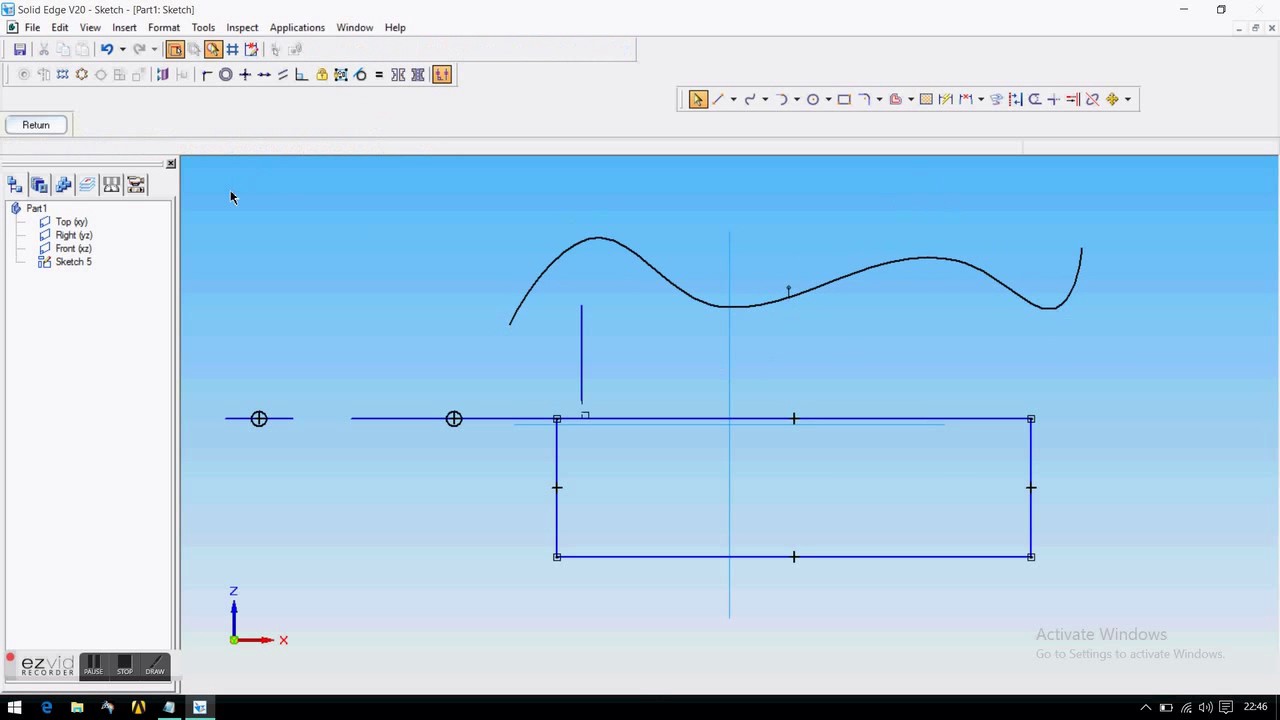This screenshot has width=1280, height=720.
Task: Toggle the highlighted Relationship Handles icon
Action: pos(441,75)
